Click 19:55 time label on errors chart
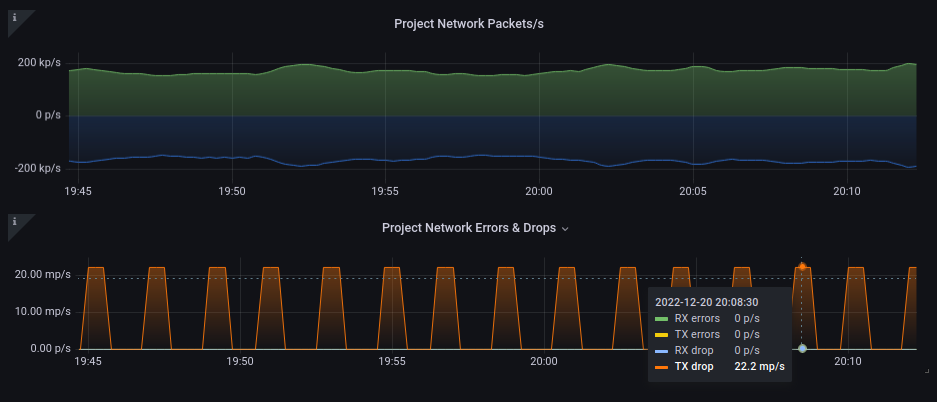The width and height of the screenshot is (937, 402). tap(391, 361)
